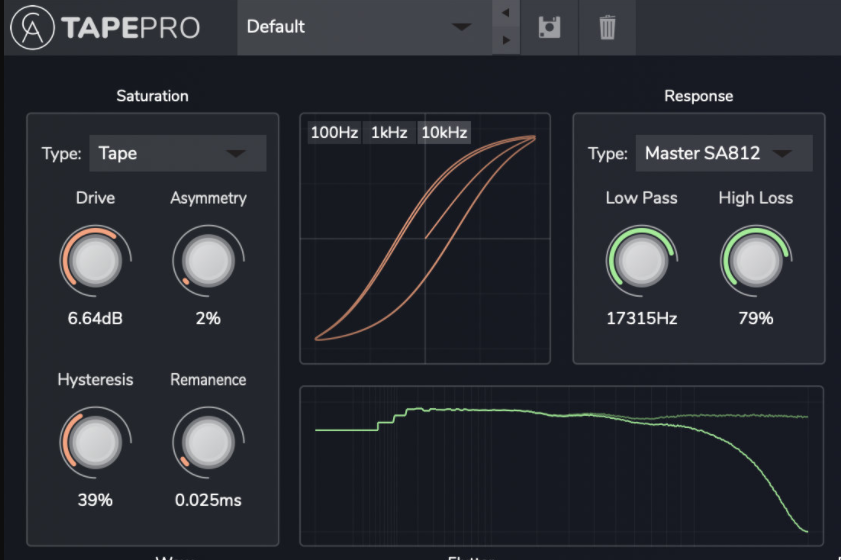Click the 79% High Loss value
Image resolution: width=841 pixels, height=560 pixels.
756,318
